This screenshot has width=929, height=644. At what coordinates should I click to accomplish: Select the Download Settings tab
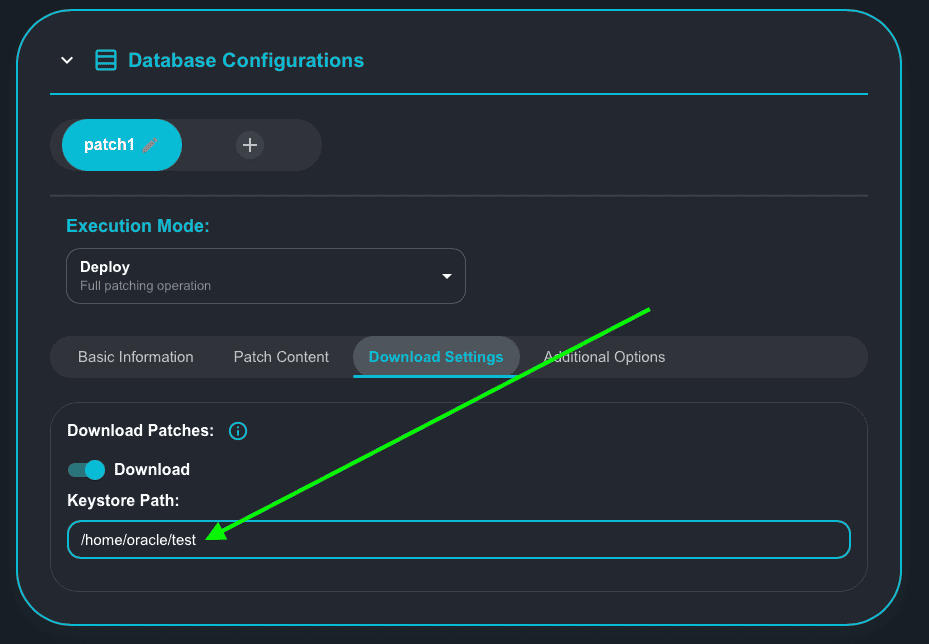tap(436, 357)
